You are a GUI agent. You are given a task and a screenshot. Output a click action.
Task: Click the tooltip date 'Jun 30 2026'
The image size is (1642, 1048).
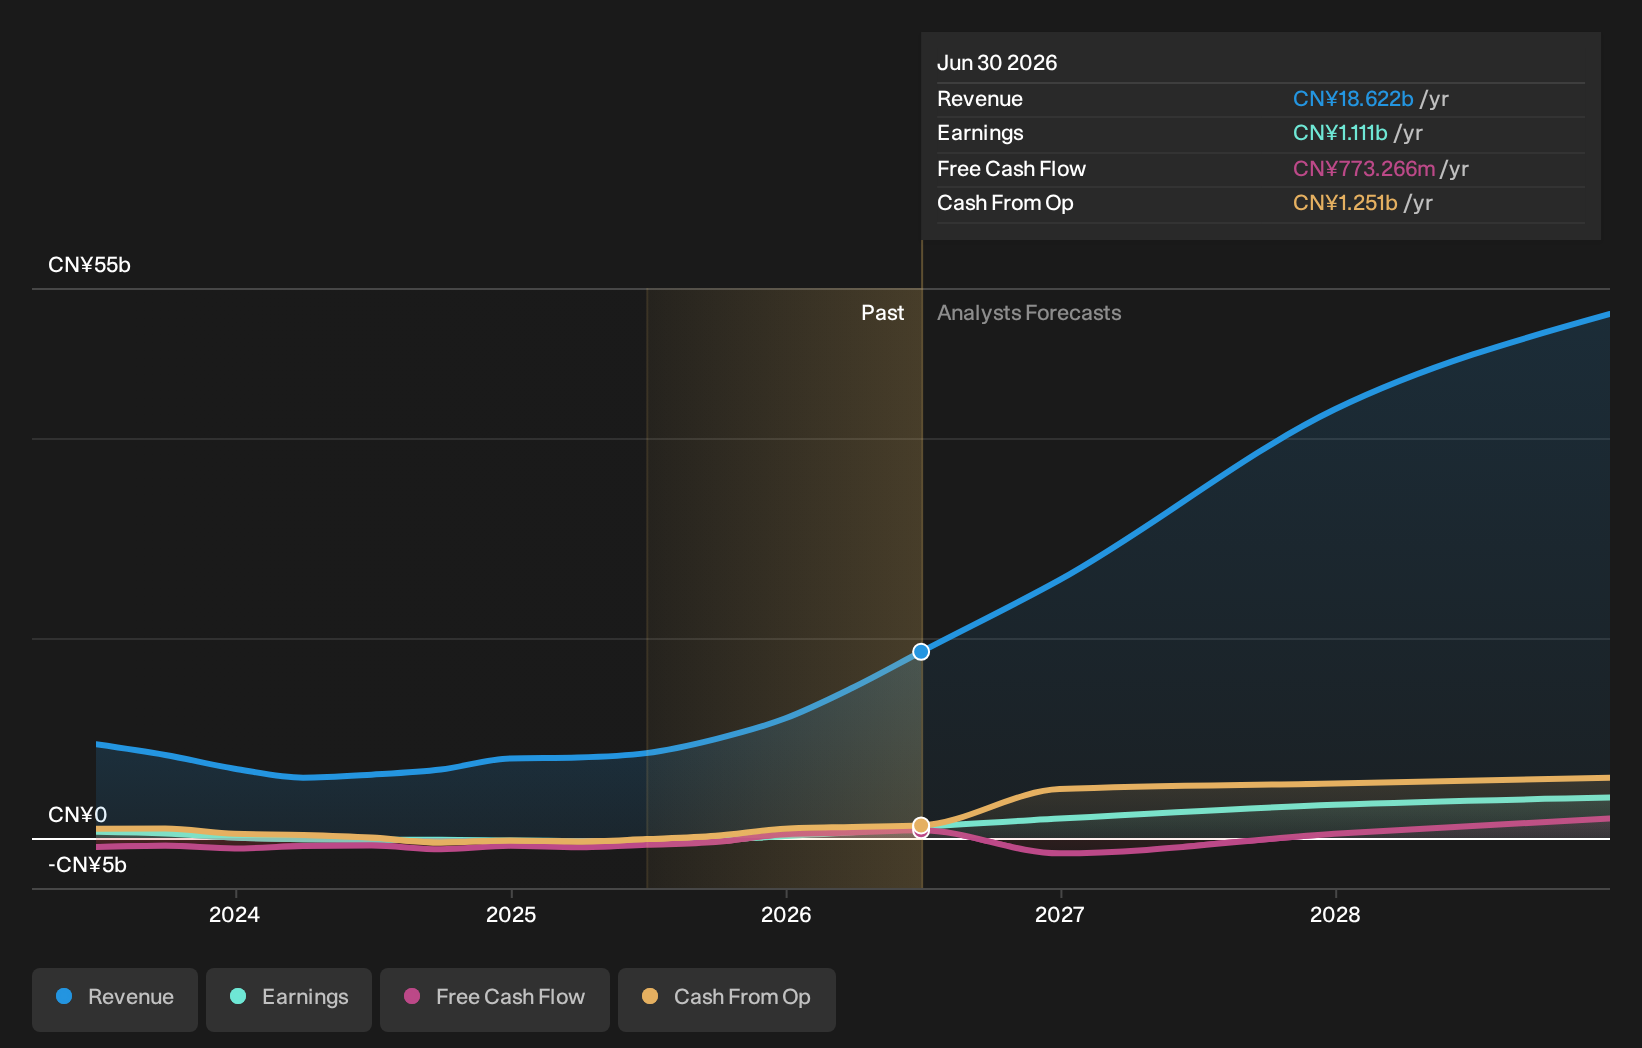[997, 63]
